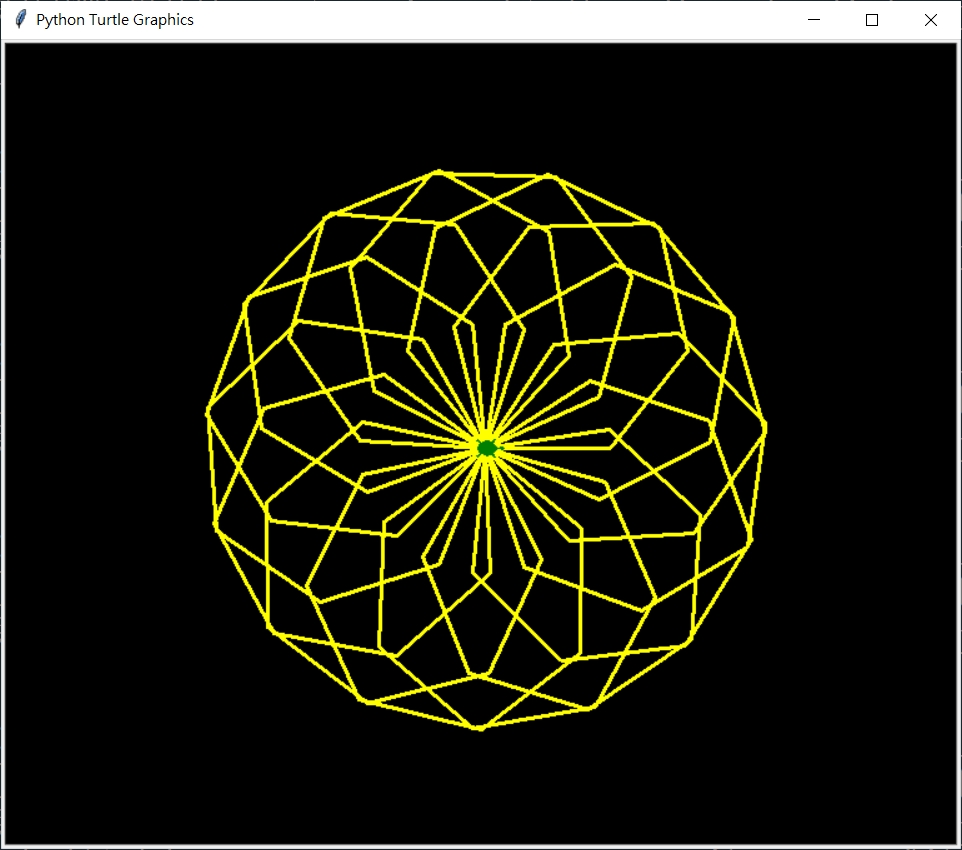Click the minimize button of the turtle window
The width and height of the screenshot is (962, 850).
tap(813, 20)
